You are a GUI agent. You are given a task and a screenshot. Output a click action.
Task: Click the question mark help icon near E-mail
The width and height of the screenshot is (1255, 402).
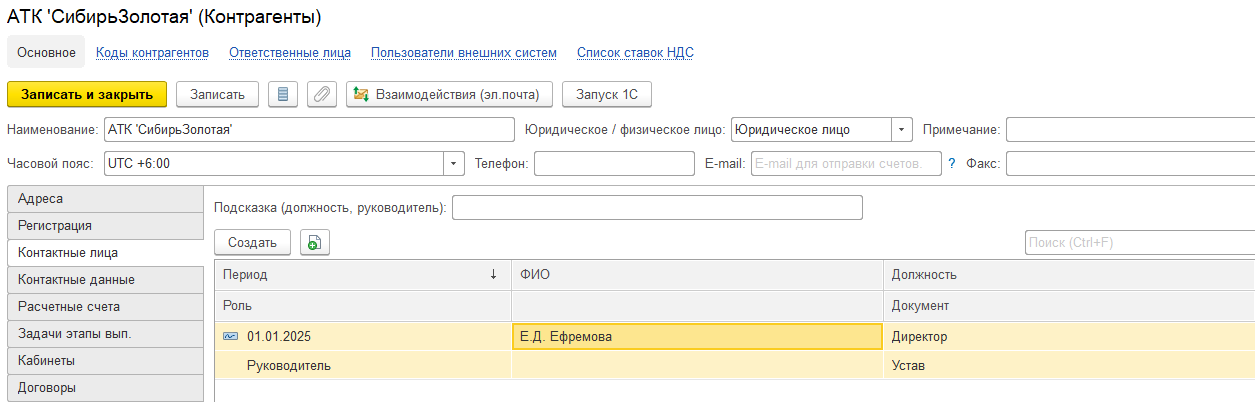click(x=952, y=163)
